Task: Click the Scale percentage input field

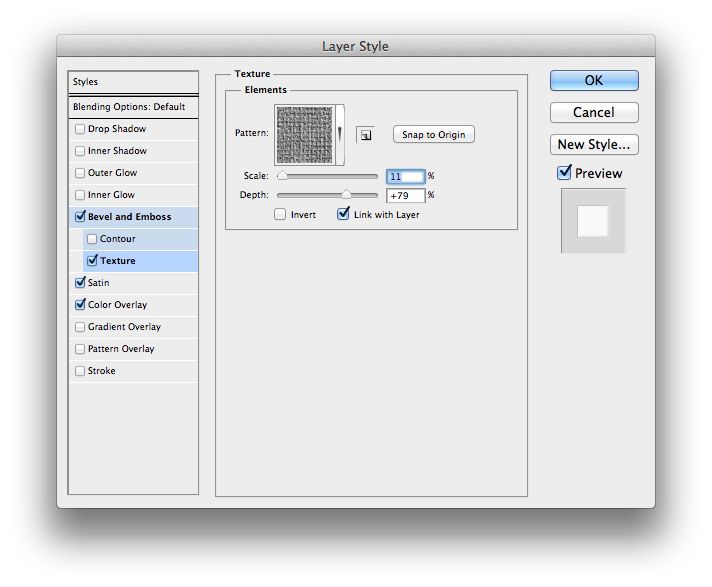Action: pyautogui.click(x=405, y=176)
